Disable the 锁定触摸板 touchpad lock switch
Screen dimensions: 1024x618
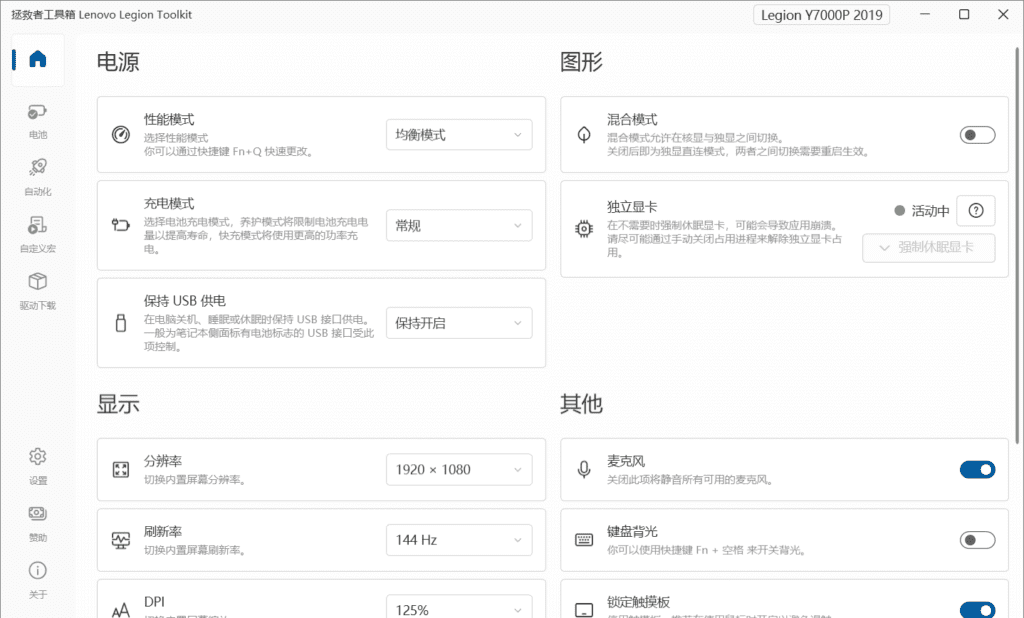point(977,609)
